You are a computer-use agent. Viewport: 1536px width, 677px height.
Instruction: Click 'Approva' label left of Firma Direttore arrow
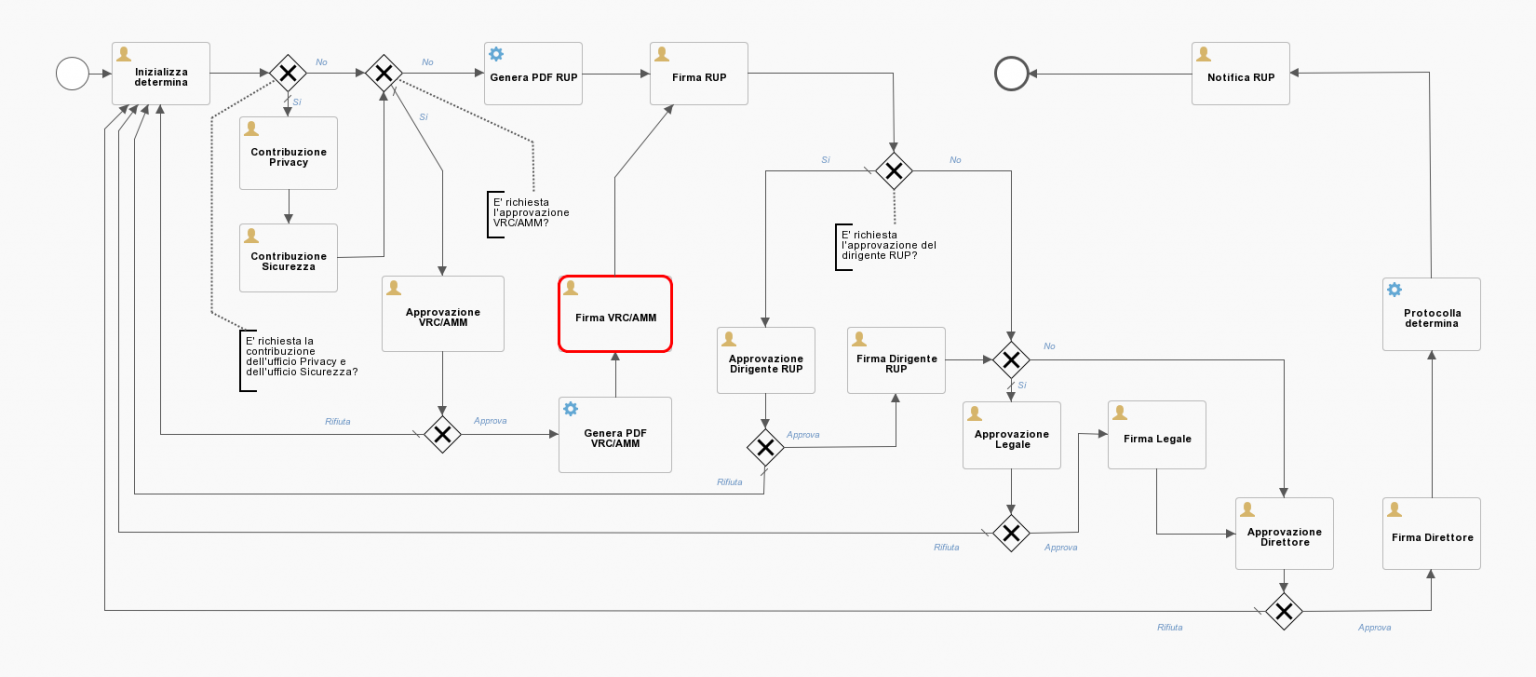[x=1374, y=628]
